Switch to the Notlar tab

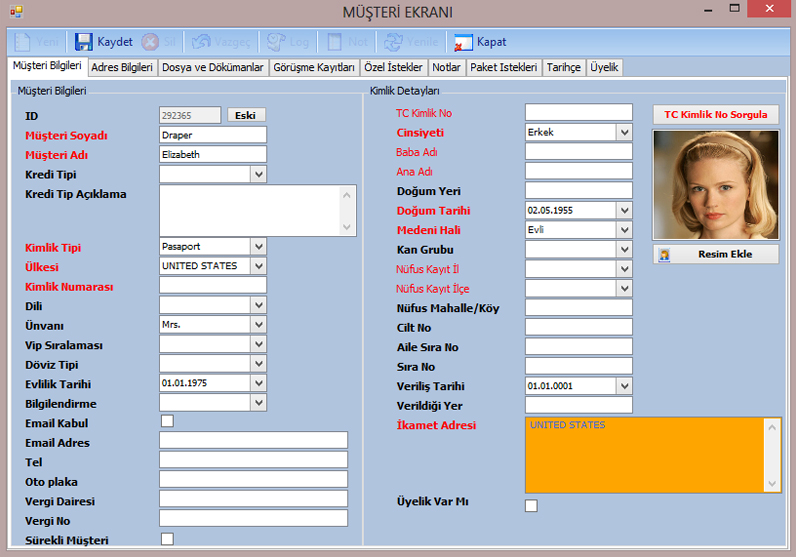[x=446, y=68]
